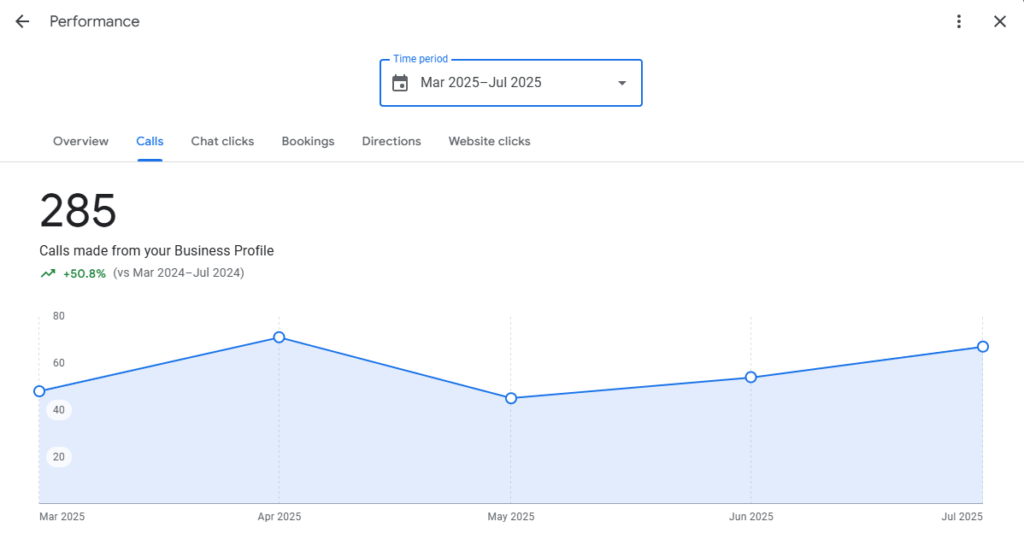The width and height of the screenshot is (1024, 545).
Task: Click the Jun 2025 data point
Action: tap(751, 377)
